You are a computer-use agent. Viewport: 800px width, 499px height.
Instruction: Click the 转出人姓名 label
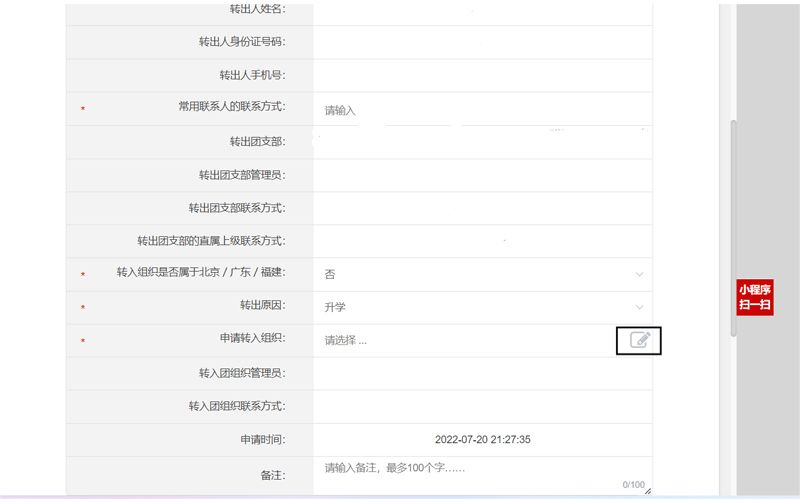tap(257, 9)
